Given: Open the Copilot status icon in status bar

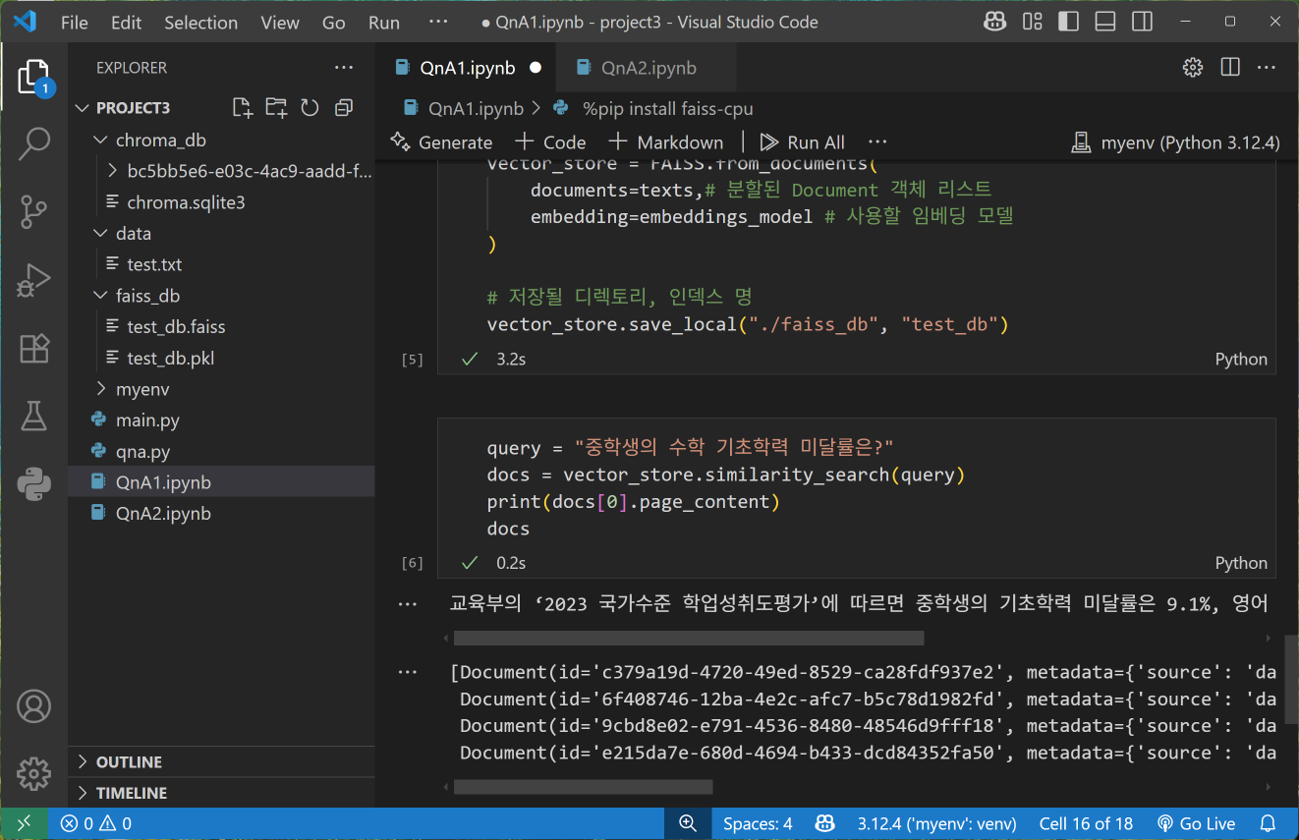Looking at the screenshot, I should point(825,824).
